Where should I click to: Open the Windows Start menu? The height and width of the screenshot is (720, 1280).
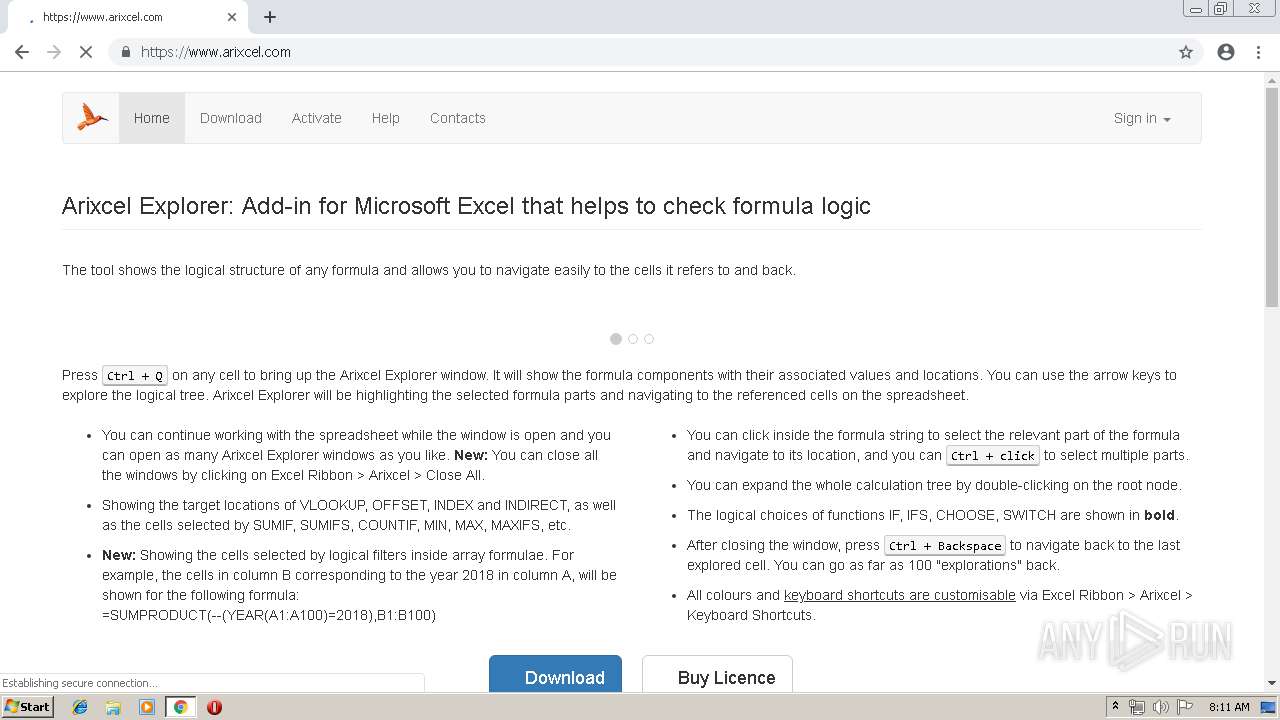tap(27, 707)
